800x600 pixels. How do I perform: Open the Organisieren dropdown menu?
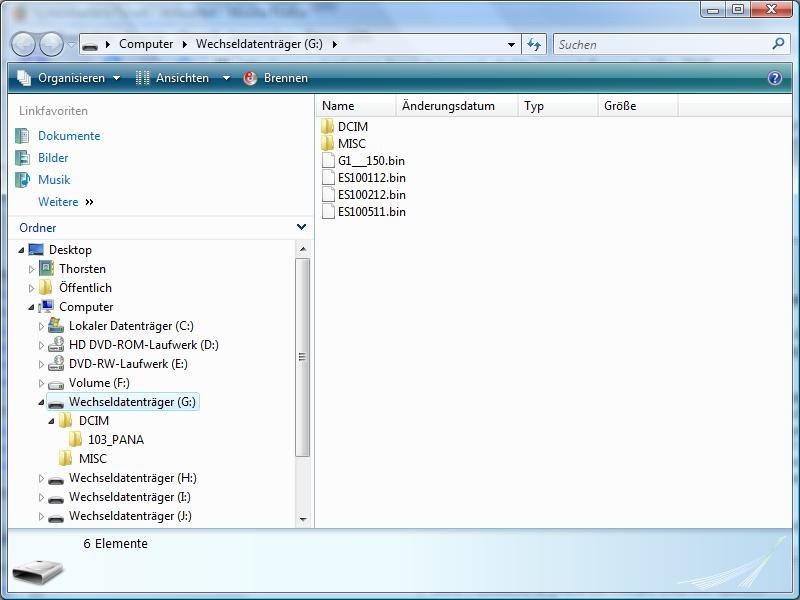70,78
